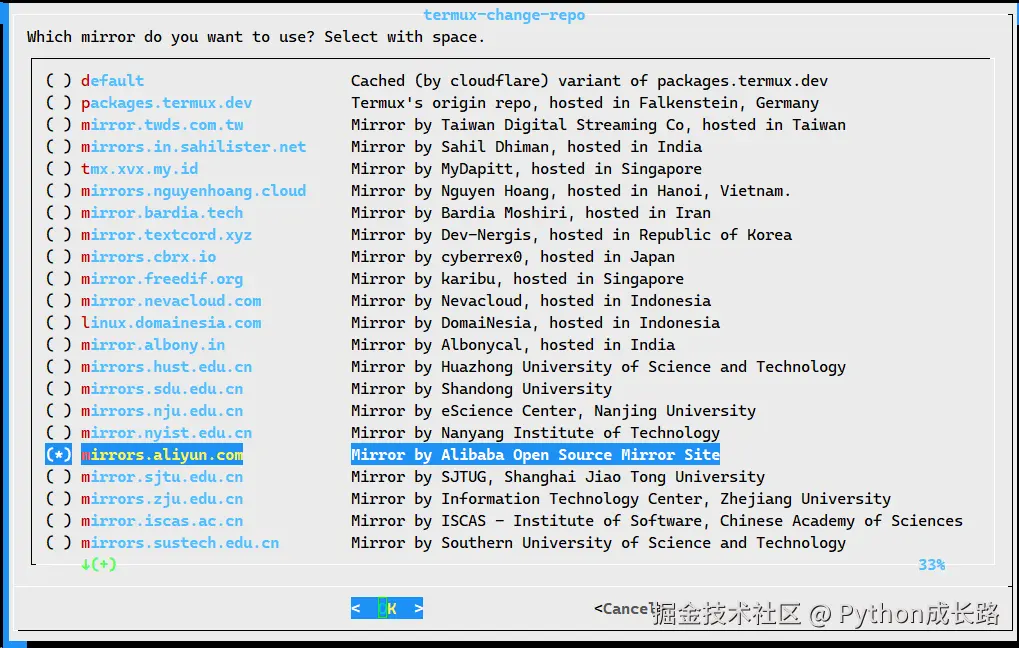
Task: Click 'Mirror by Alibaba Open Source Mirror Site' description
Action: coord(535,455)
